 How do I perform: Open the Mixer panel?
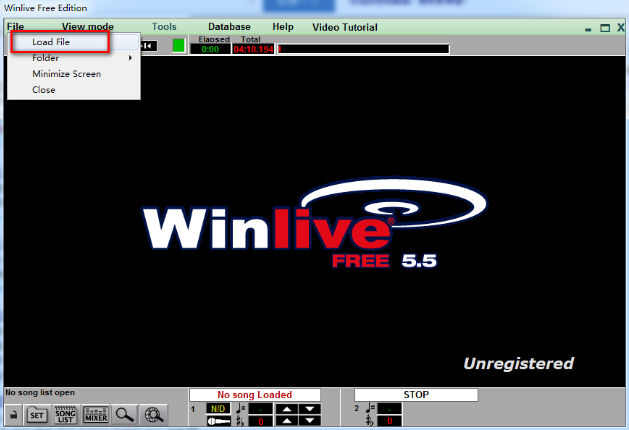coord(96,415)
